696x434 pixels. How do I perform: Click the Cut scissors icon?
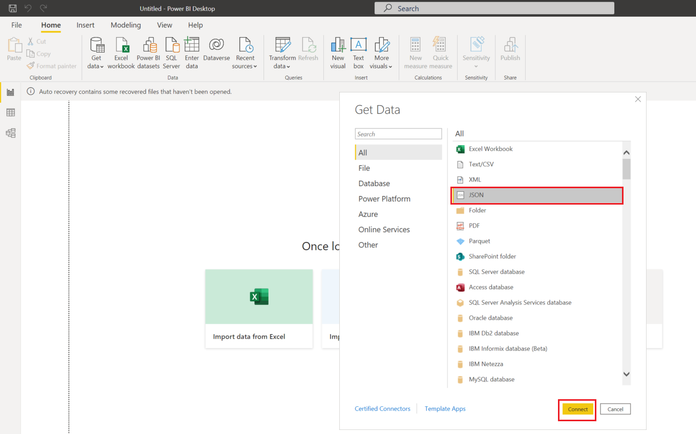coord(31,41)
